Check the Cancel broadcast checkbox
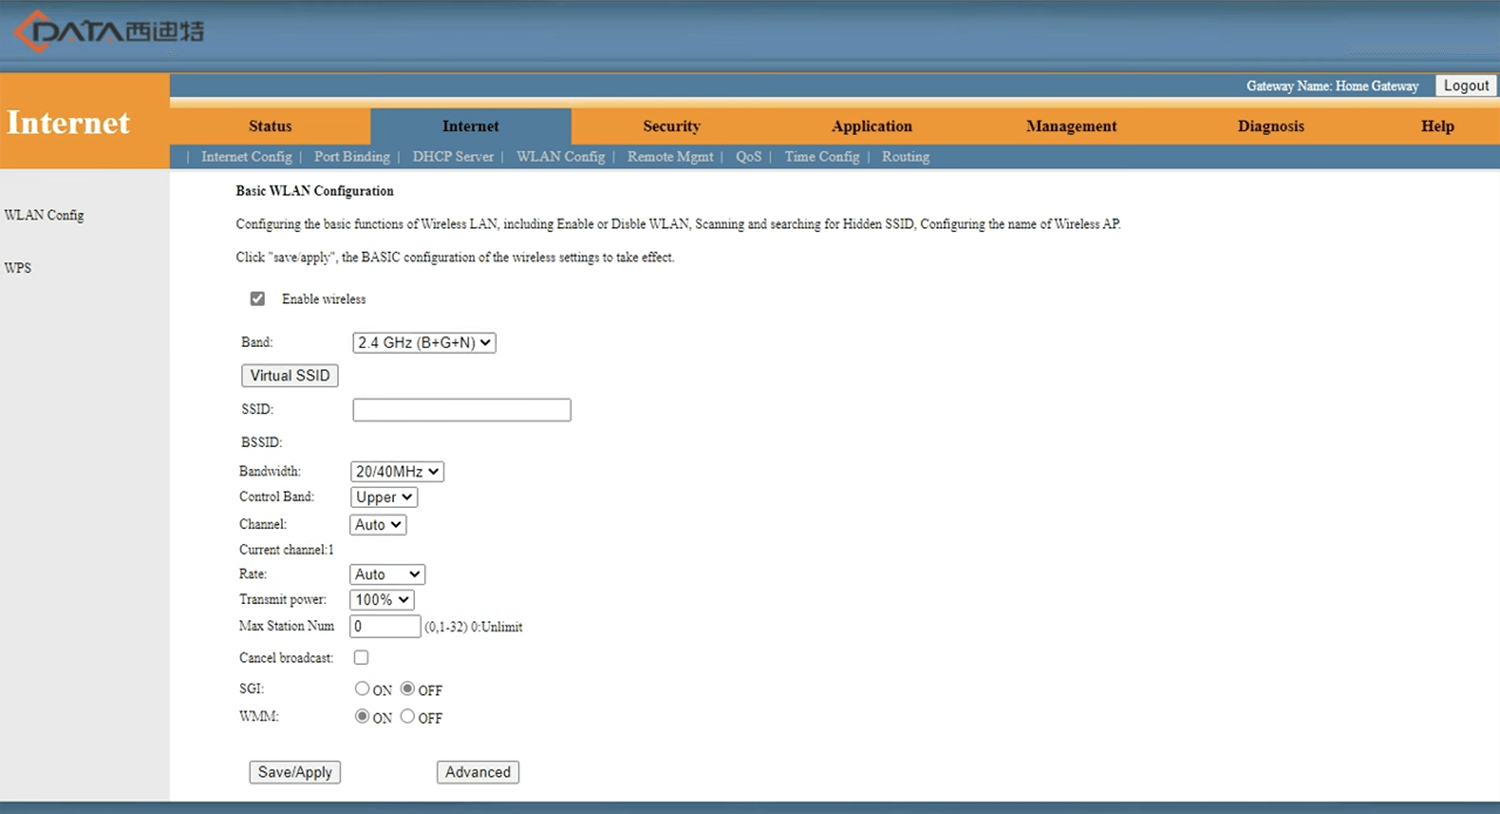The height and width of the screenshot is (814, 1500). 361,657
